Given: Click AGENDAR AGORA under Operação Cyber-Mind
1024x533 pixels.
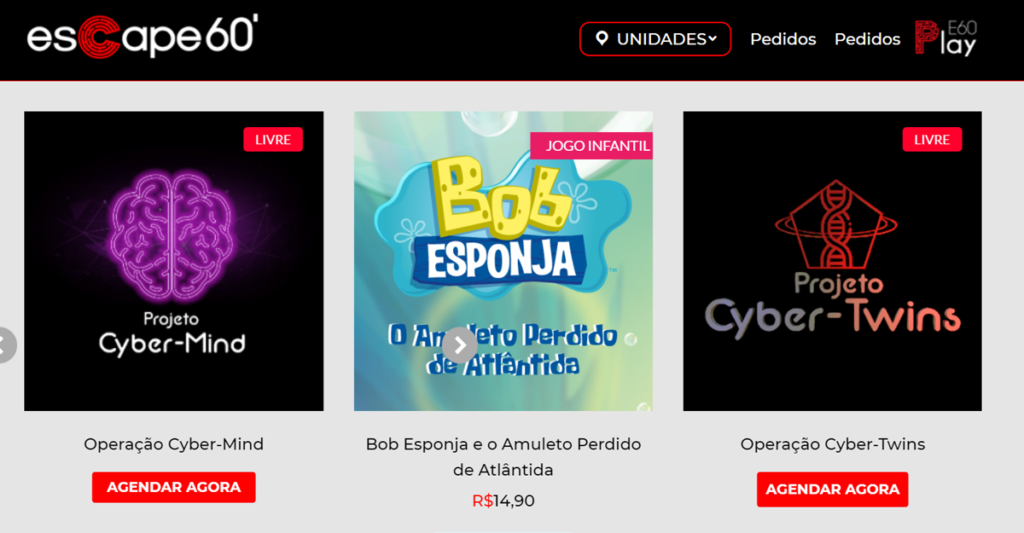Looking at the screenshot, I should tap(174, 487).
